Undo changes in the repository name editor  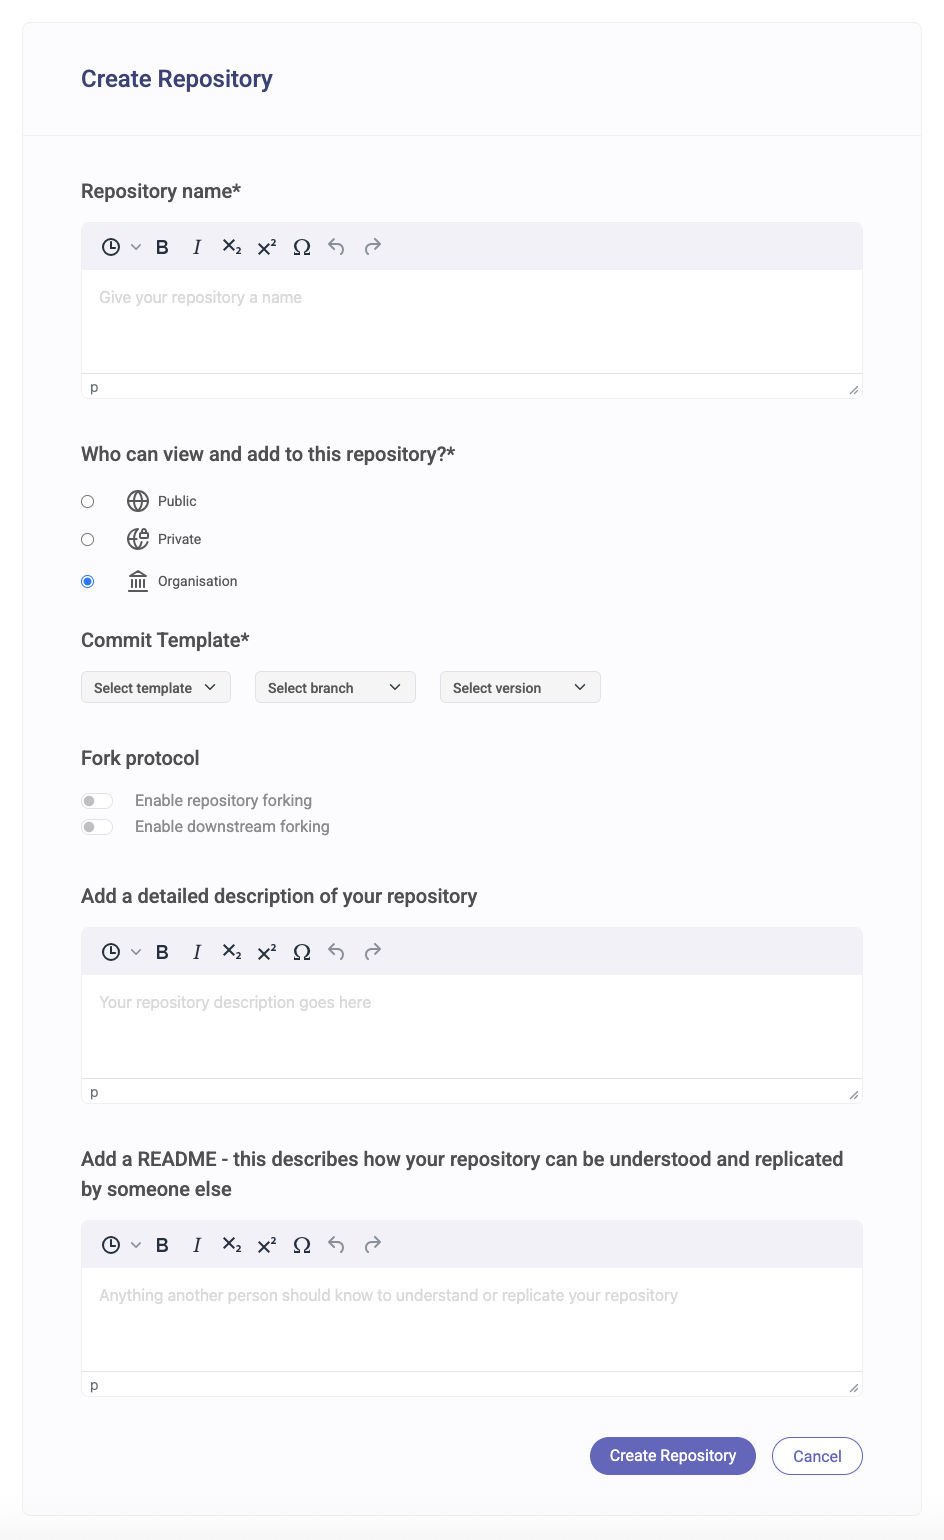click(x=336, y=247)
